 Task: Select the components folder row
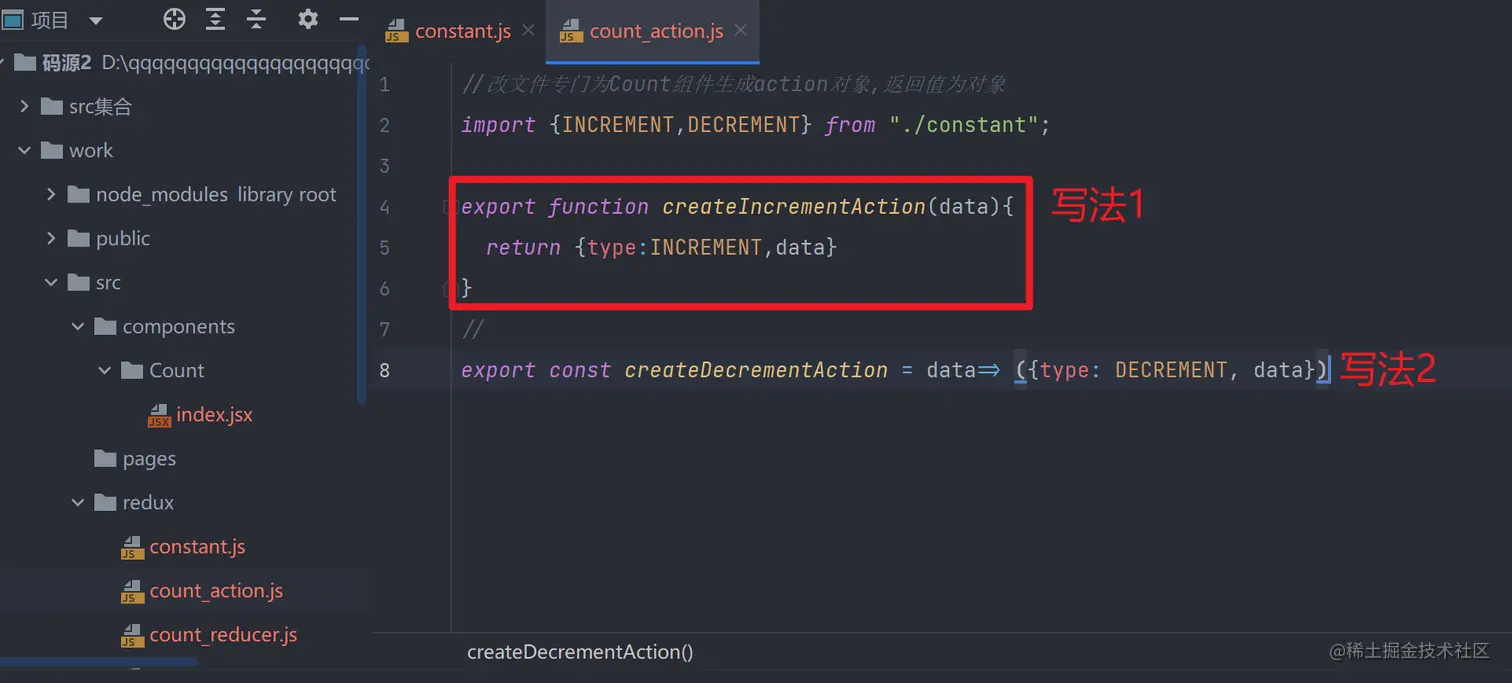tap(185, 326)
